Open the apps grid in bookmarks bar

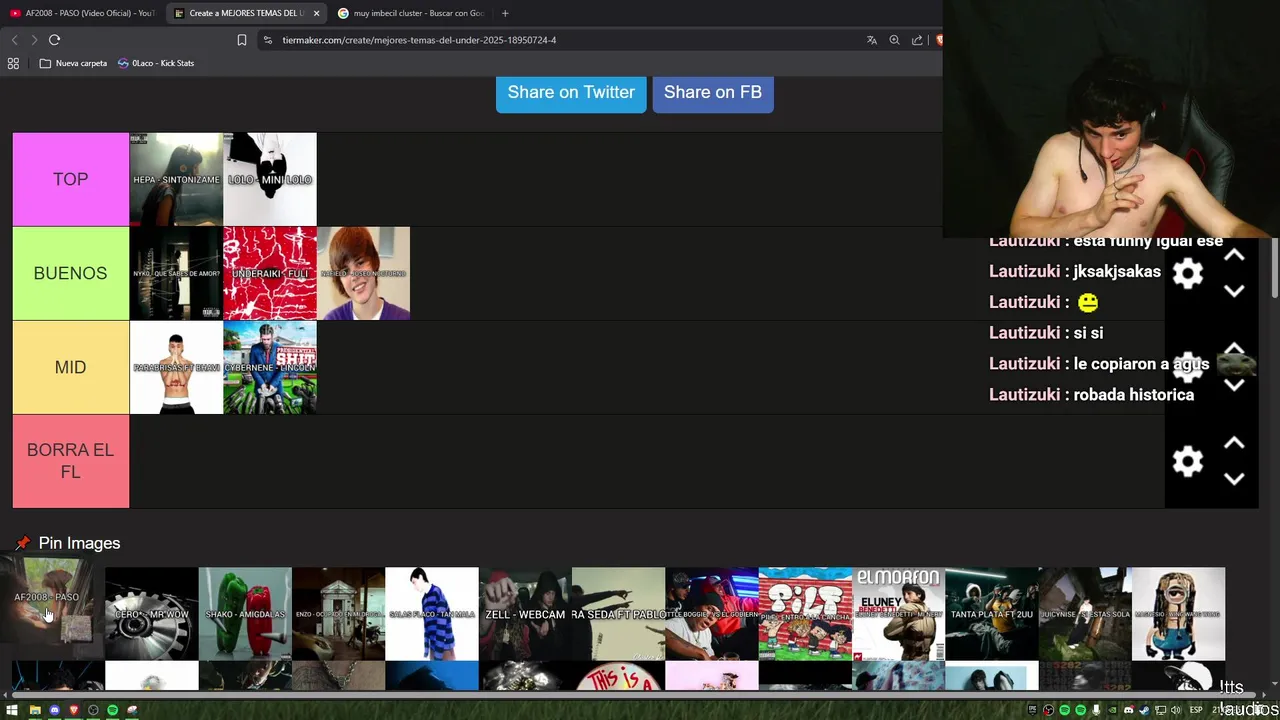13,63
